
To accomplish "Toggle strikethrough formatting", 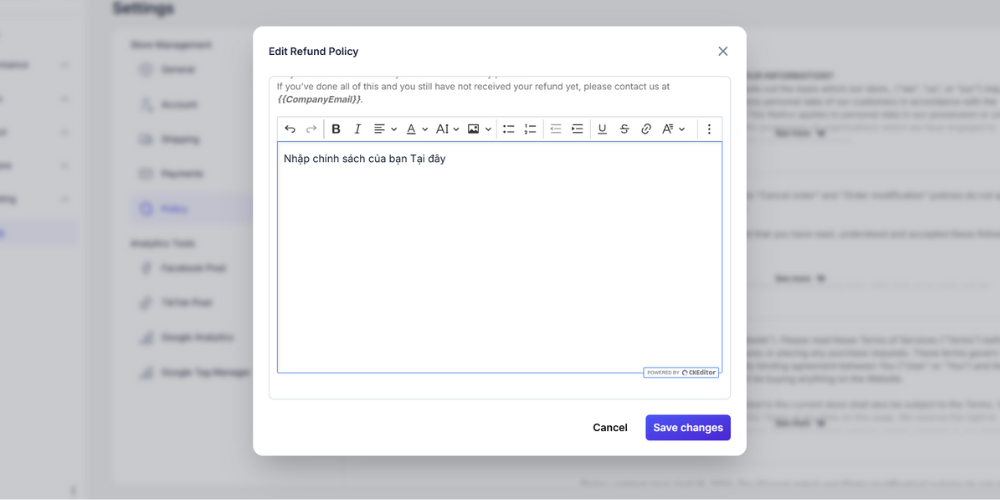I will (x=624, y=129).
